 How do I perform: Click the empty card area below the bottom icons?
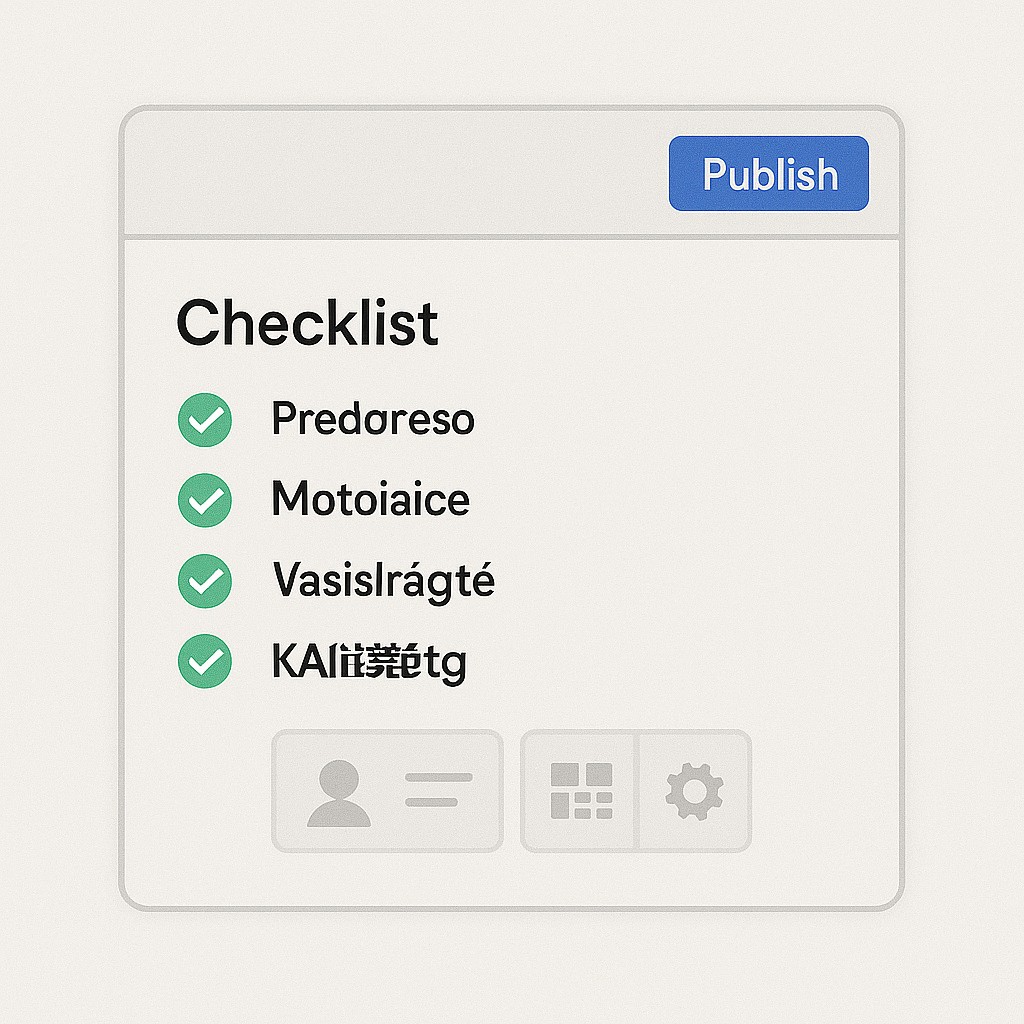coord(510,880)
